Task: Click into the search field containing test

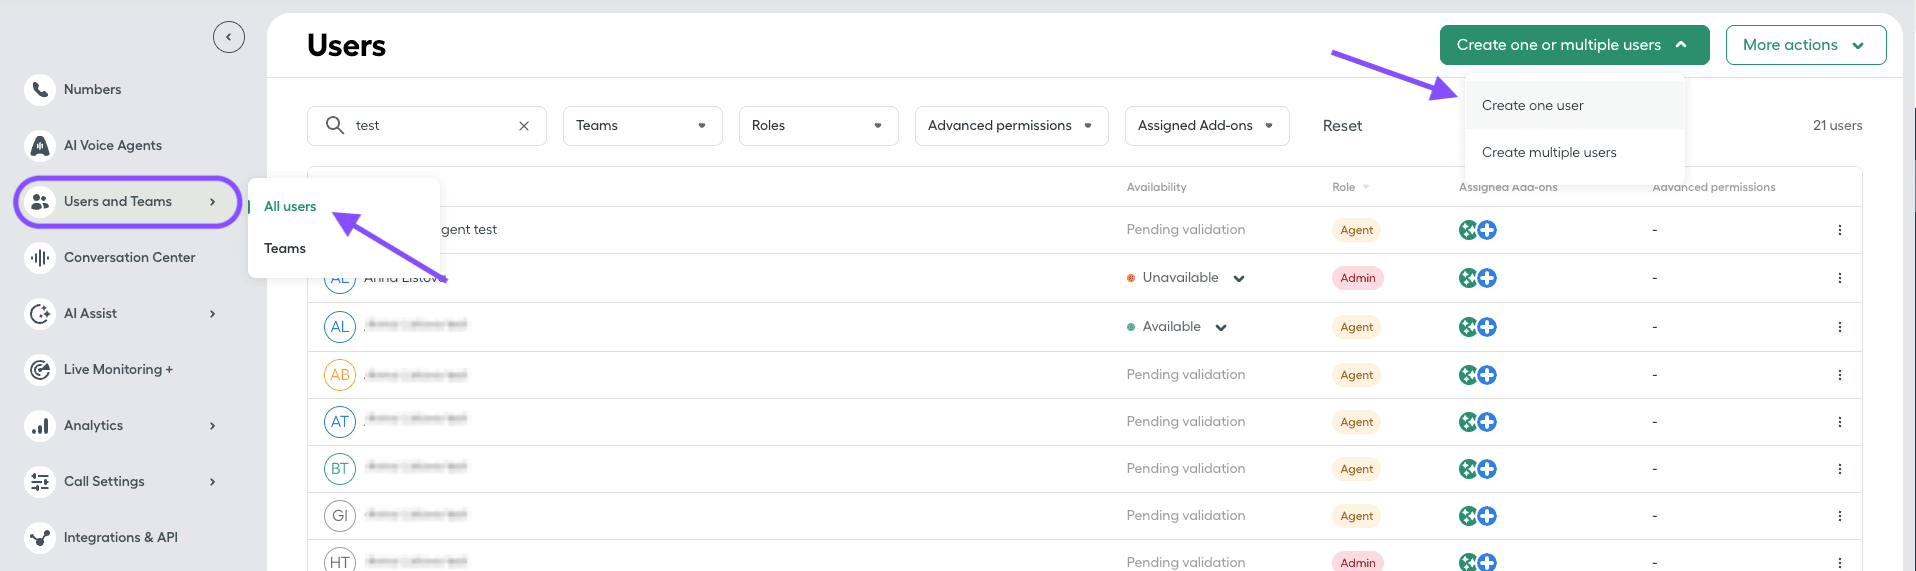Action: click(x=430, y=126)
